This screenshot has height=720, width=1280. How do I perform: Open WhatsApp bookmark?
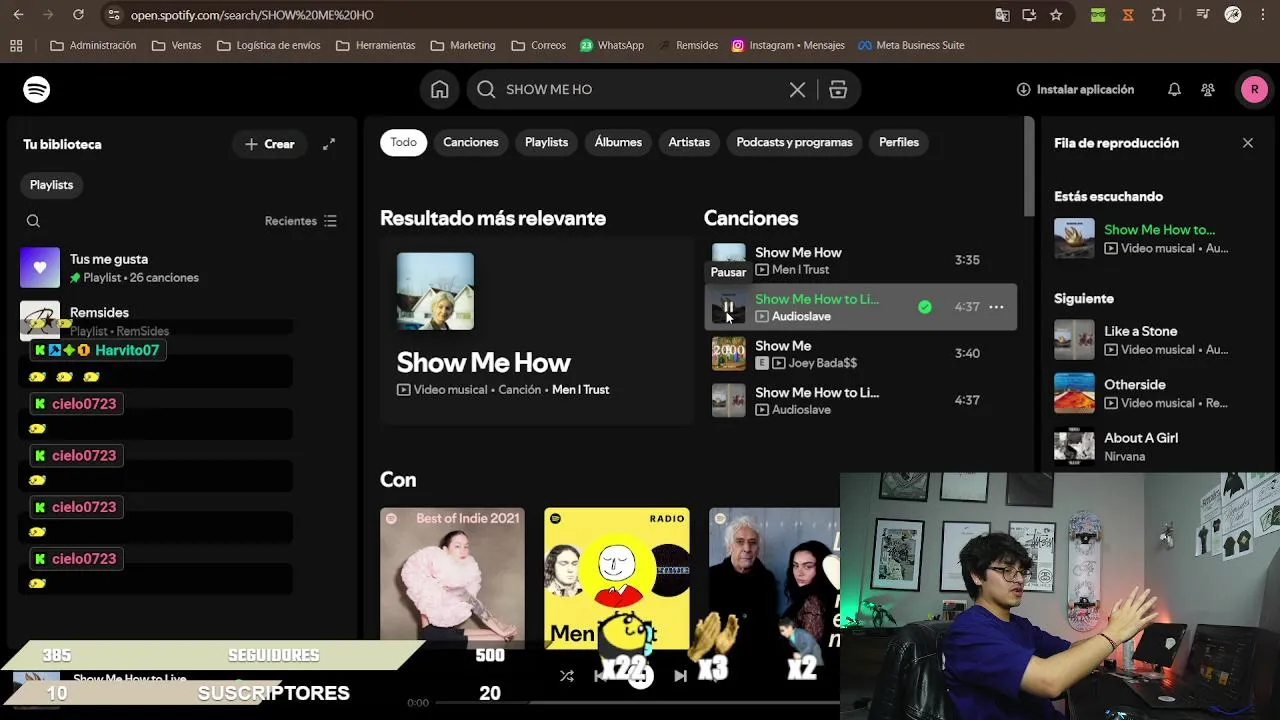[x=612, y=45]
